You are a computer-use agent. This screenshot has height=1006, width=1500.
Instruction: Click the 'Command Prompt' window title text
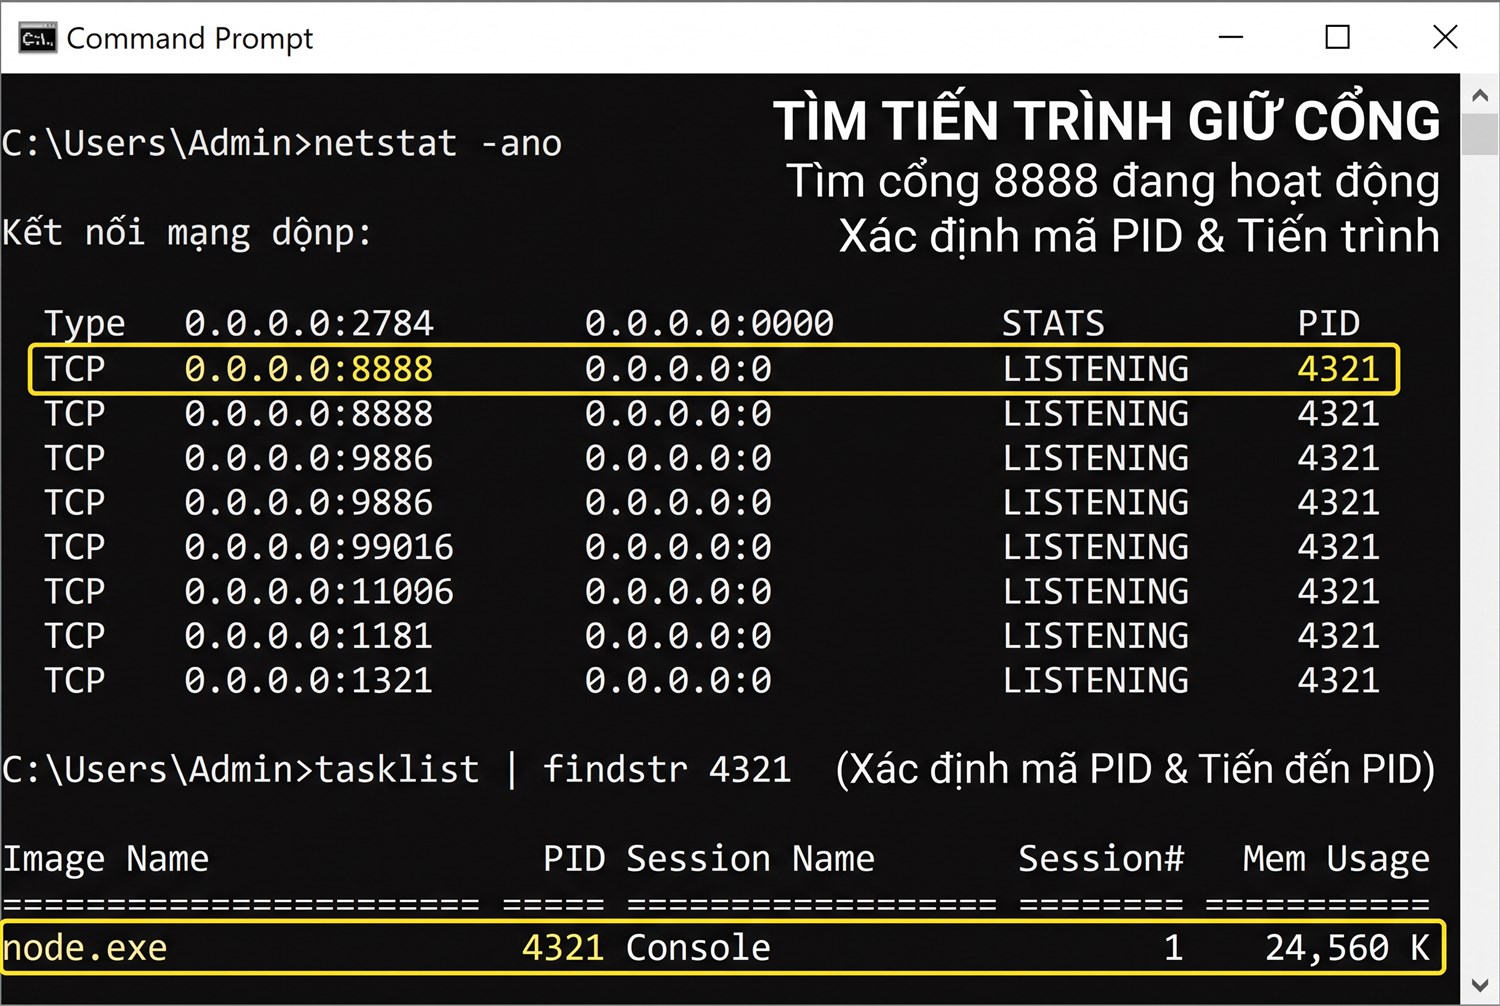click(189, 38)
